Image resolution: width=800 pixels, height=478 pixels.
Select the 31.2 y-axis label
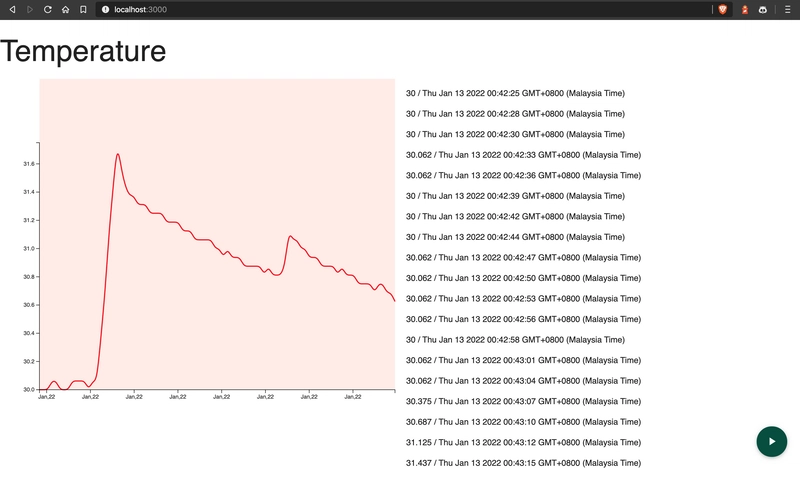tap(29, 220)
